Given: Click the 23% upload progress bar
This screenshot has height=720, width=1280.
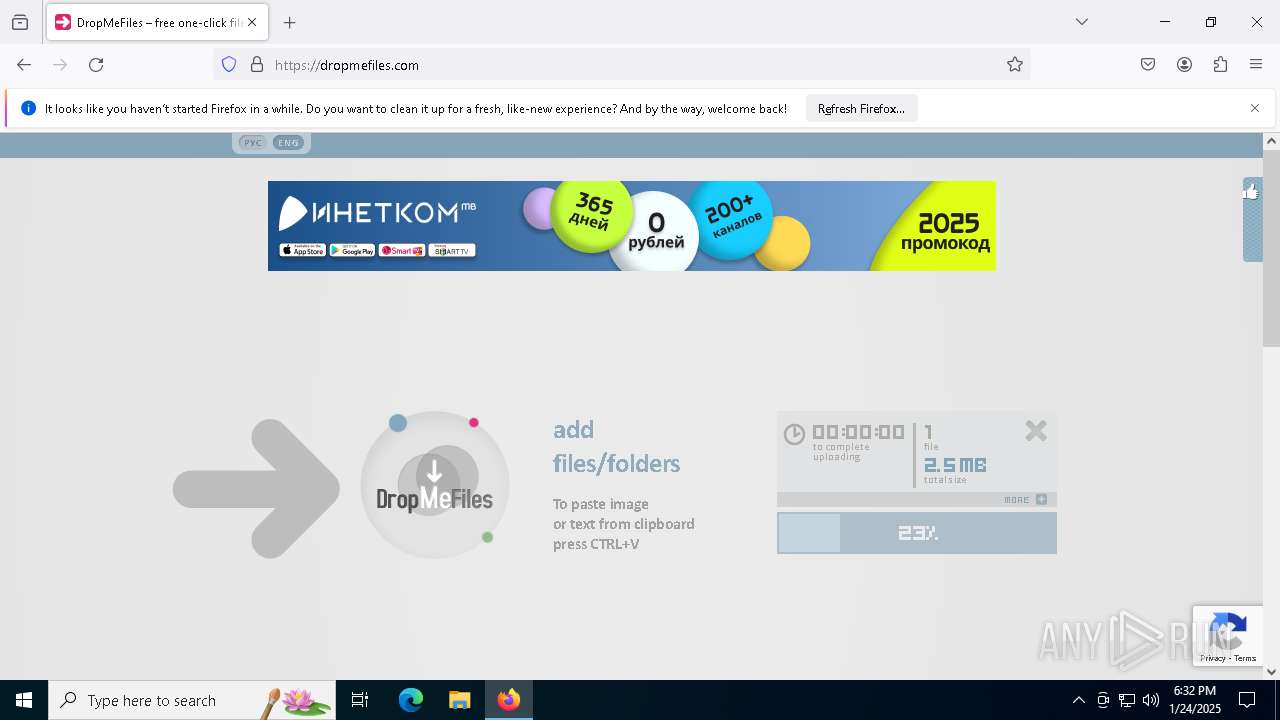Looking at the screenshot, I should pos(917,533).
